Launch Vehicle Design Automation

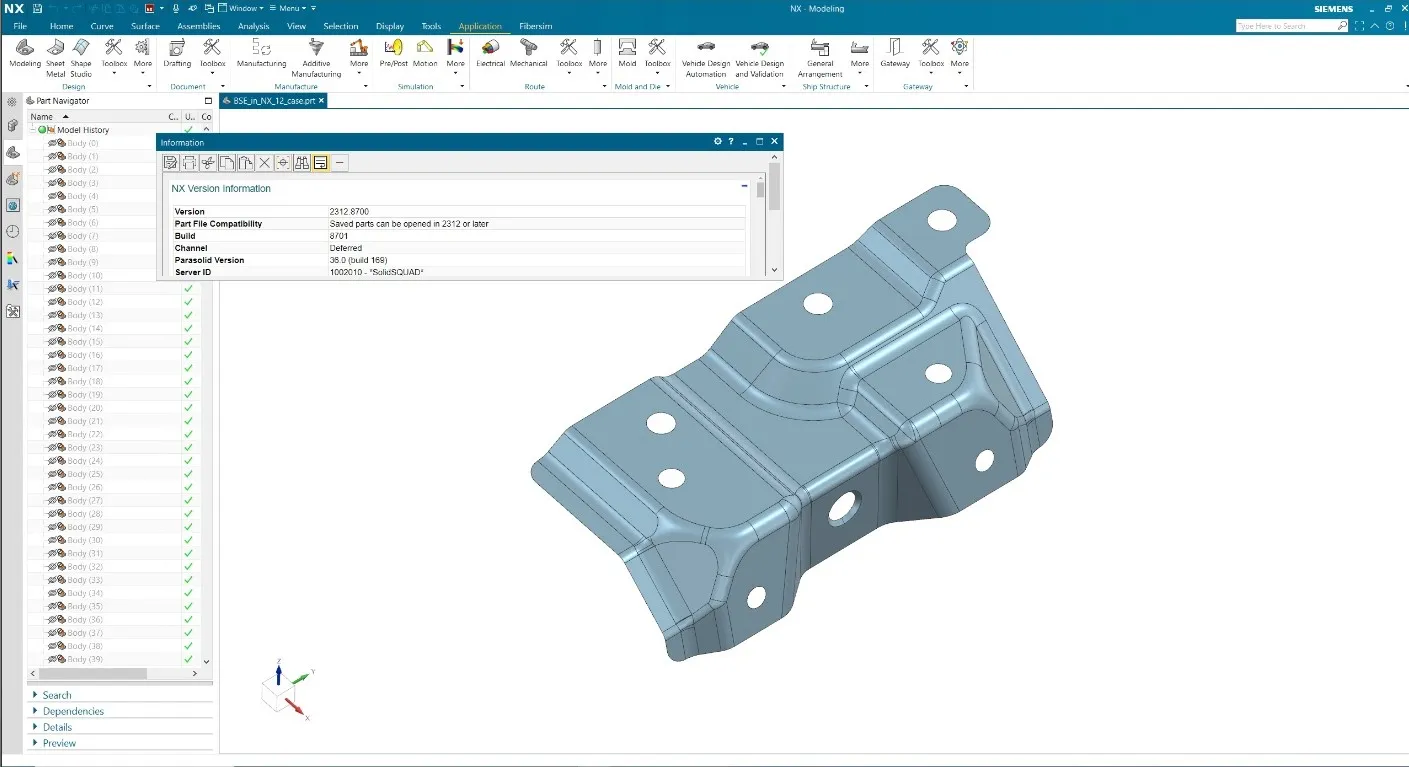point(706,57)
